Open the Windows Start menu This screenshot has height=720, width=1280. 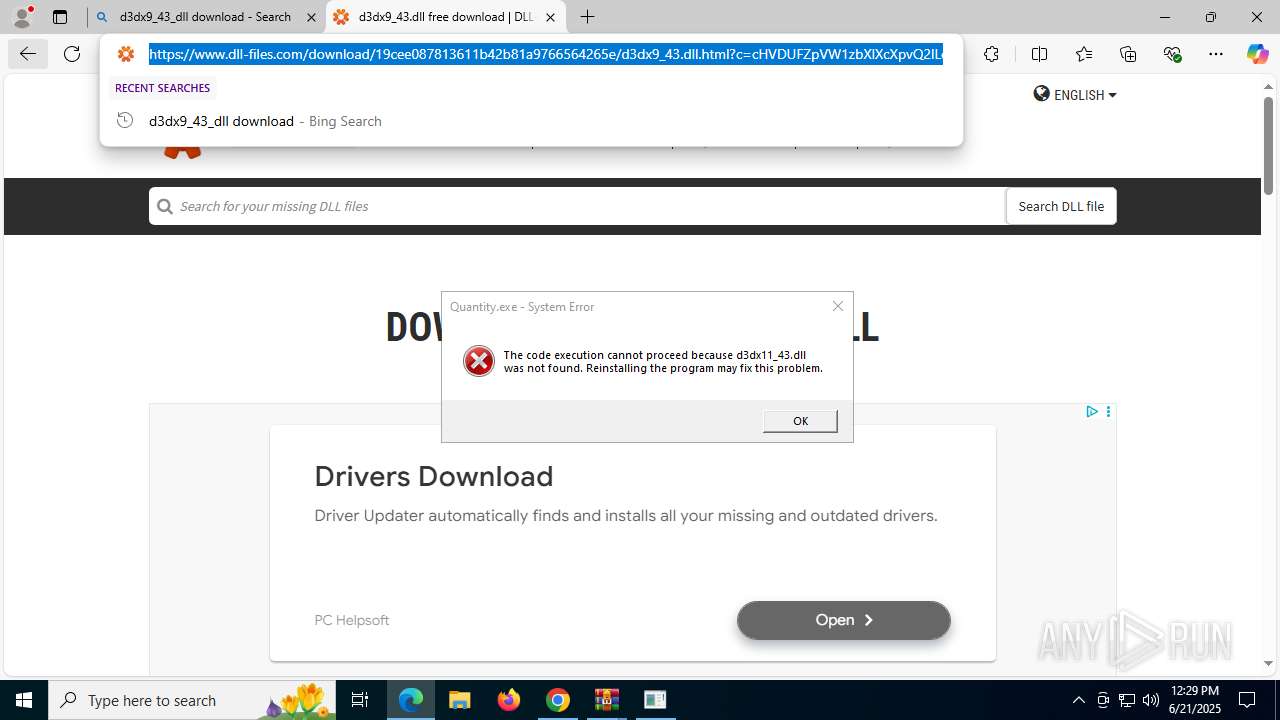pos(24,700)
